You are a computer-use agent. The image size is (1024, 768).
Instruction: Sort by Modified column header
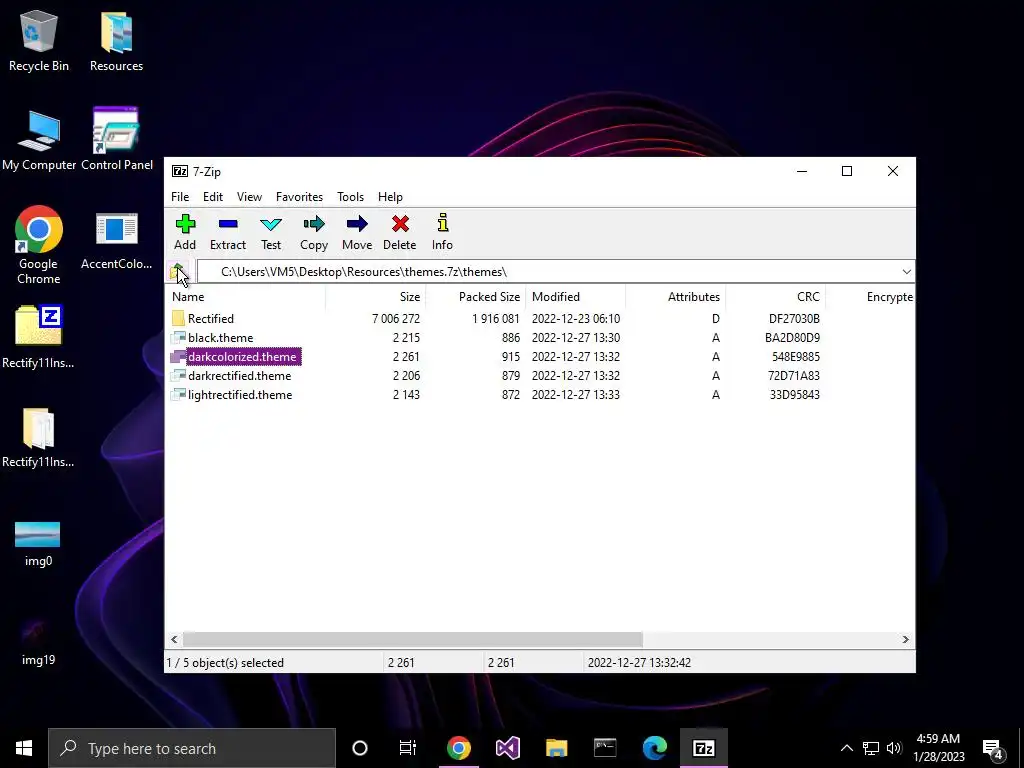(x=575, y=296)
